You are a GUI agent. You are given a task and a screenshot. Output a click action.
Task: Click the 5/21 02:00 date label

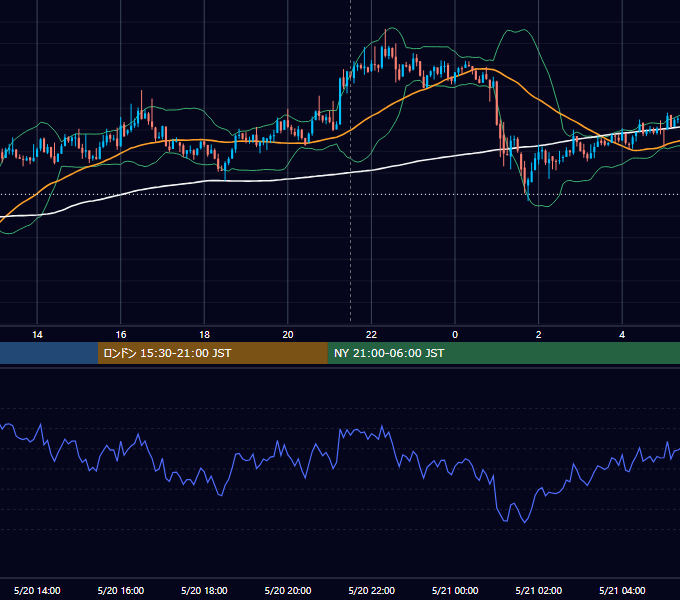point(539,590)
